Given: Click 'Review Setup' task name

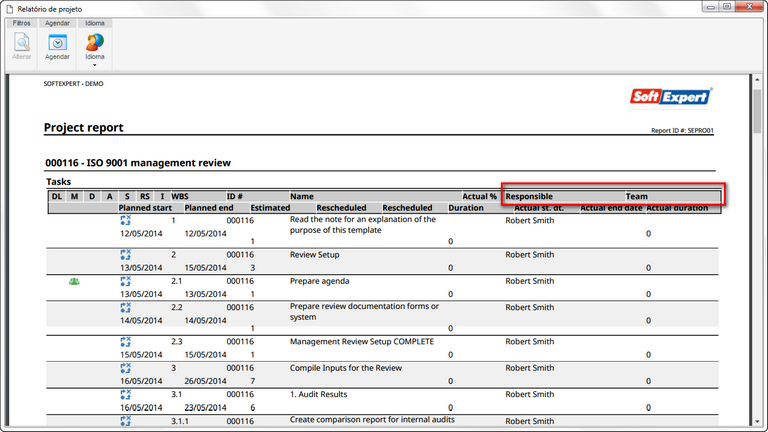Looking at the screenshot, I should 314,255.
